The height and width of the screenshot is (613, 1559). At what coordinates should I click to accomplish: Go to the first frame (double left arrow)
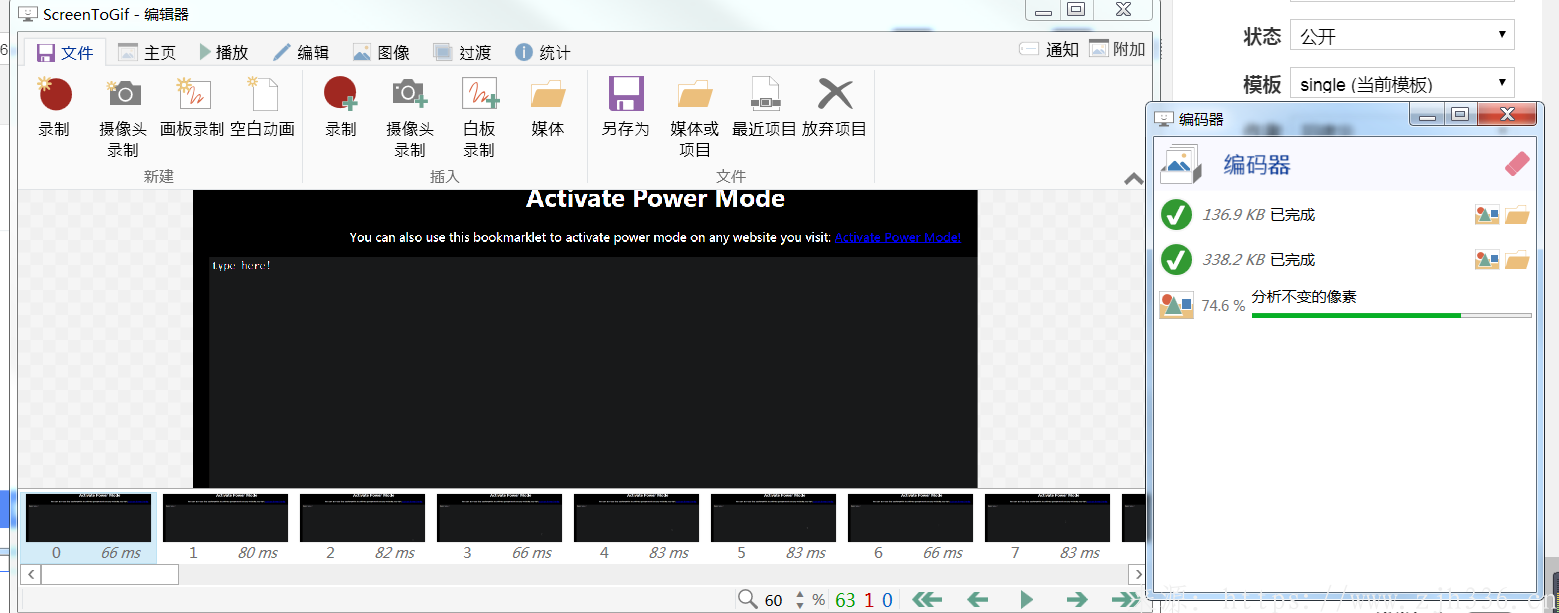(x=928, y=600)
